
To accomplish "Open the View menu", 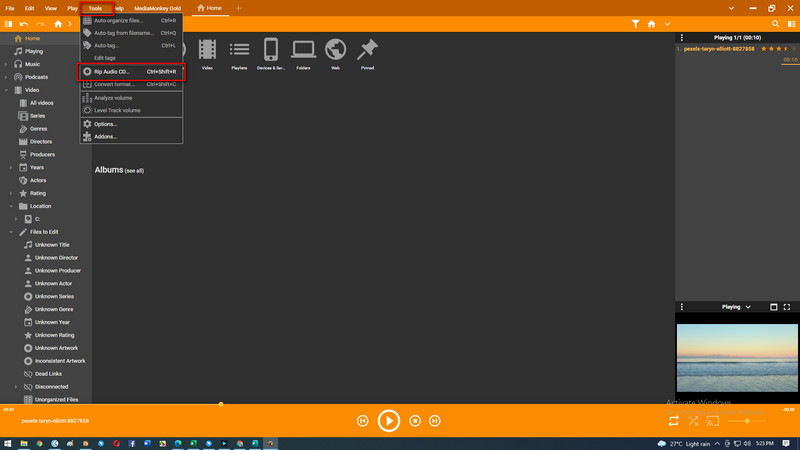I will tap(51, 8).
